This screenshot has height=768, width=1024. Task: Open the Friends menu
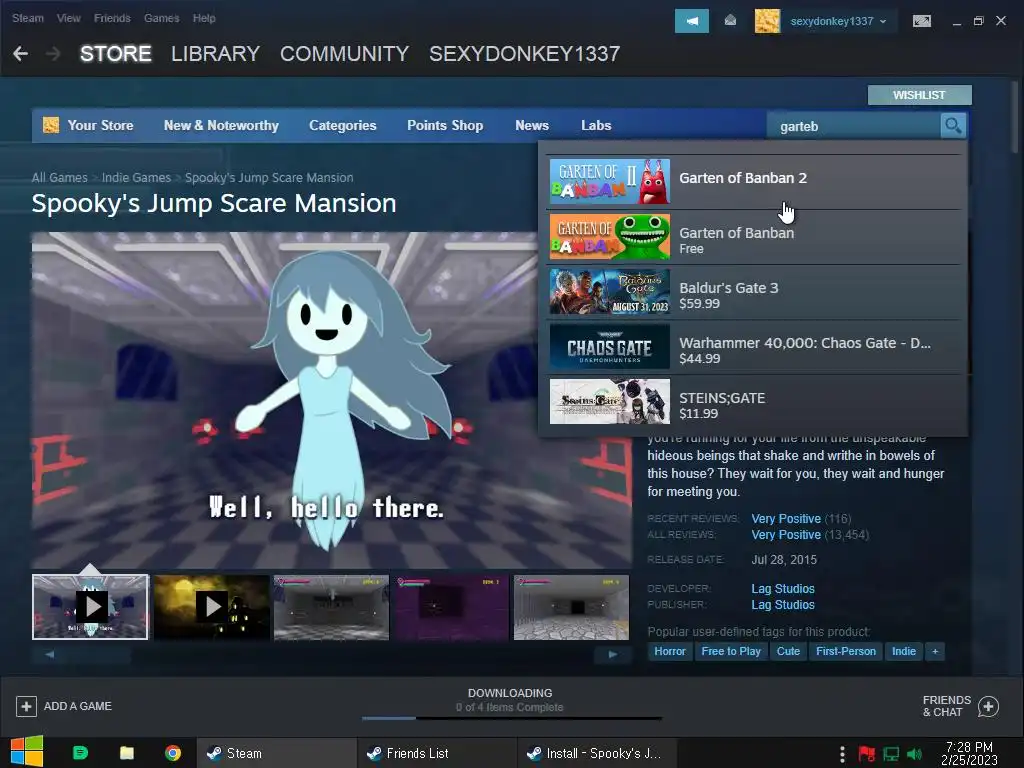pos(112,18)
